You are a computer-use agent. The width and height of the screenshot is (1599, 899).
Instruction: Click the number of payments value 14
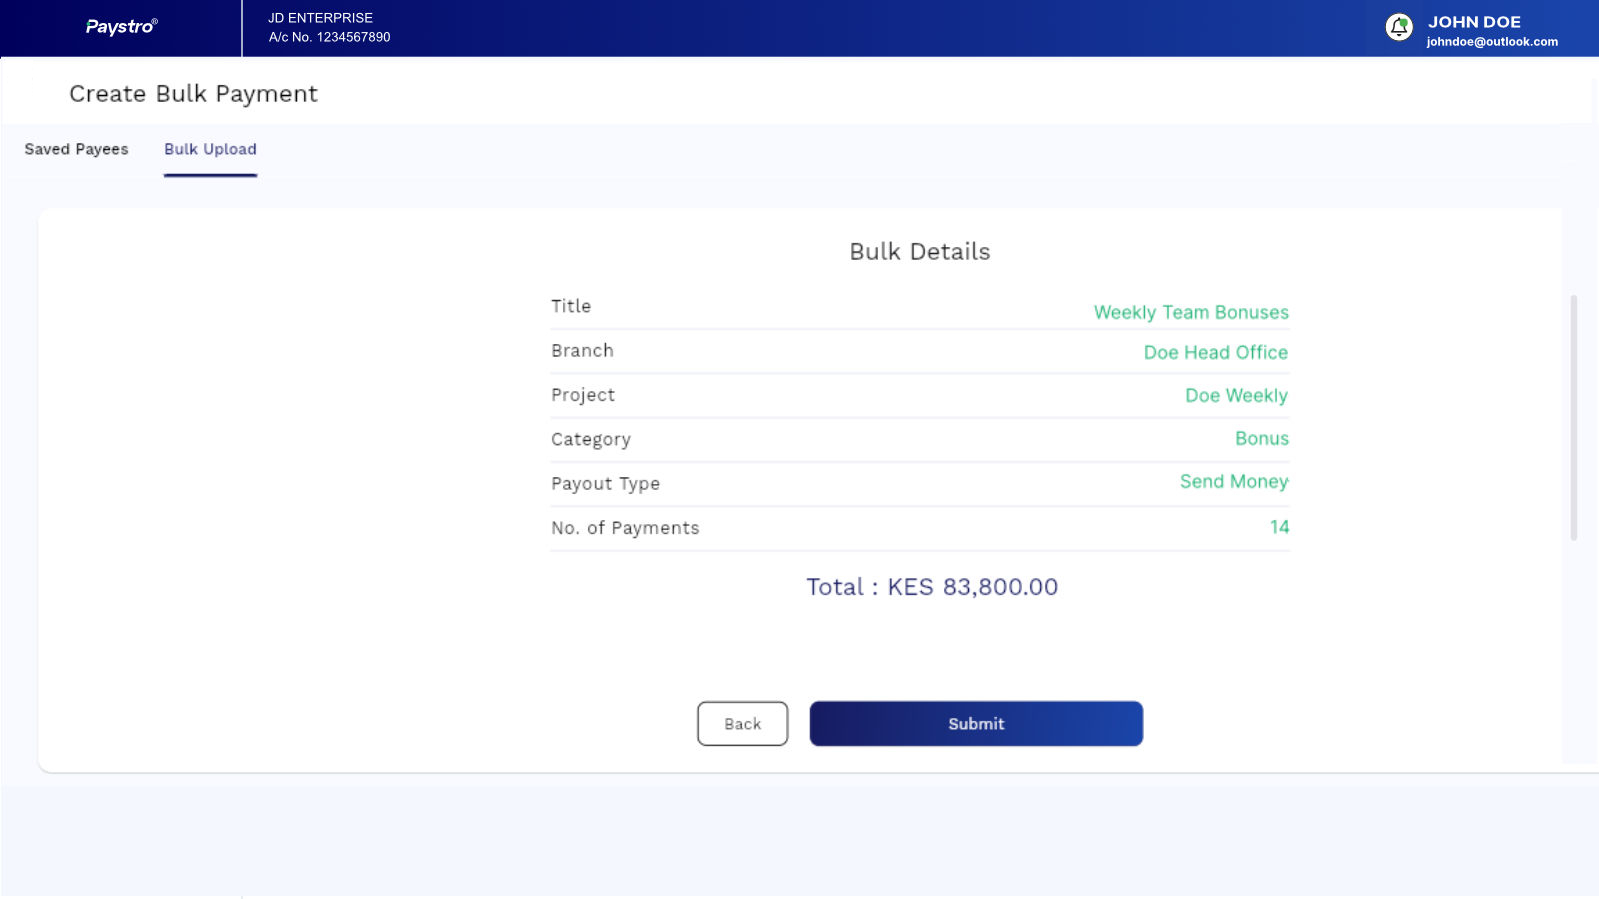(1279, 527)
